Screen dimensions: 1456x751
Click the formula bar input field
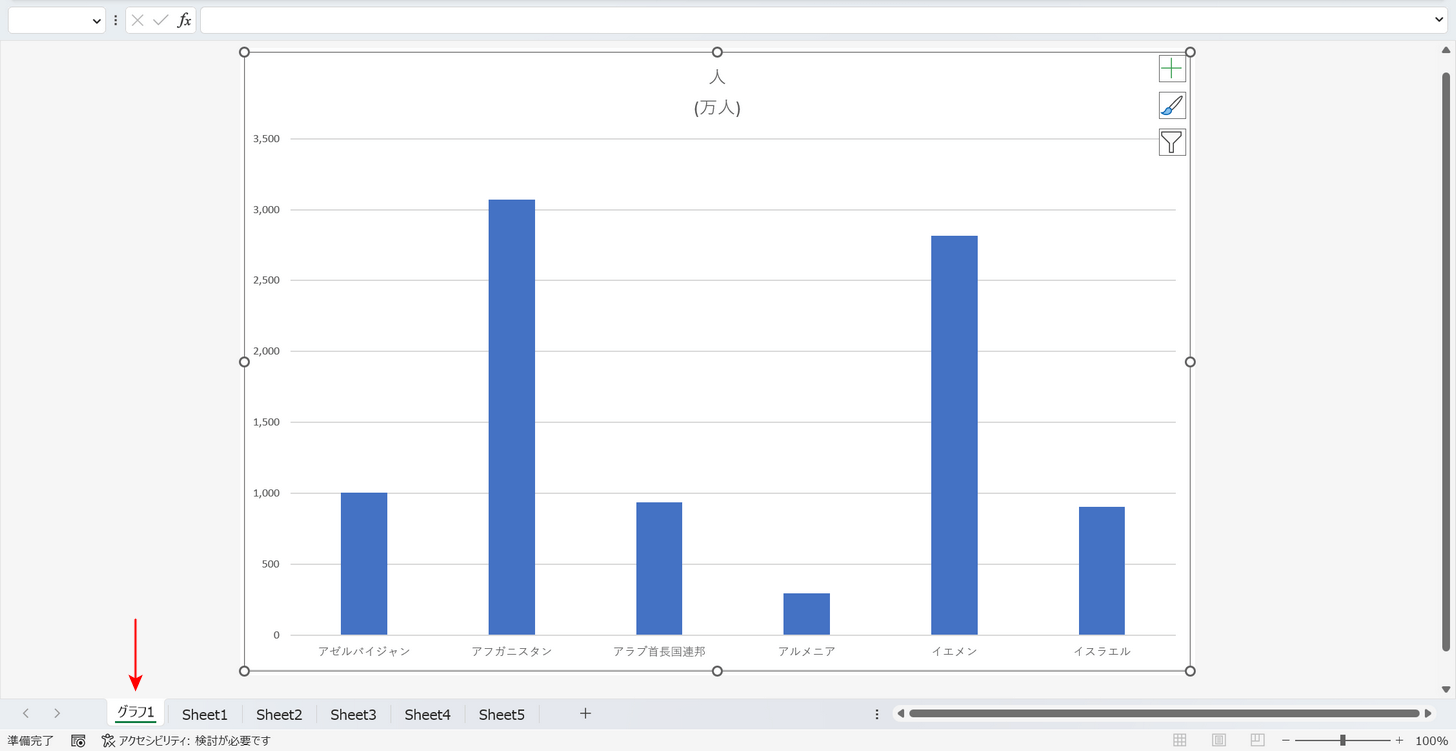pyautogui.click(x=815, y=20)
